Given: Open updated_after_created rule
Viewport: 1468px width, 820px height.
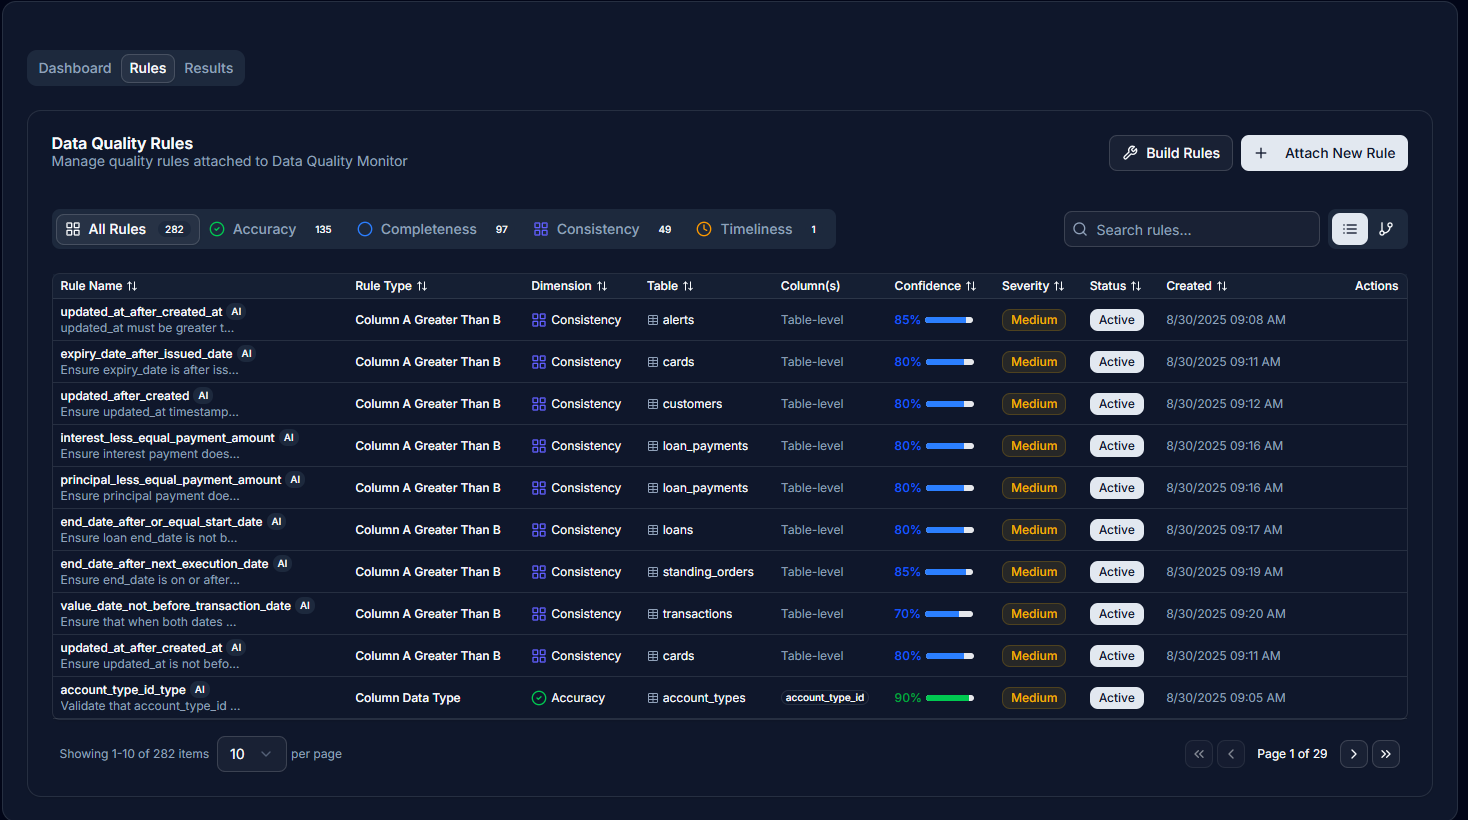Looking at the screenshot, I should click(x=125, y=396).
